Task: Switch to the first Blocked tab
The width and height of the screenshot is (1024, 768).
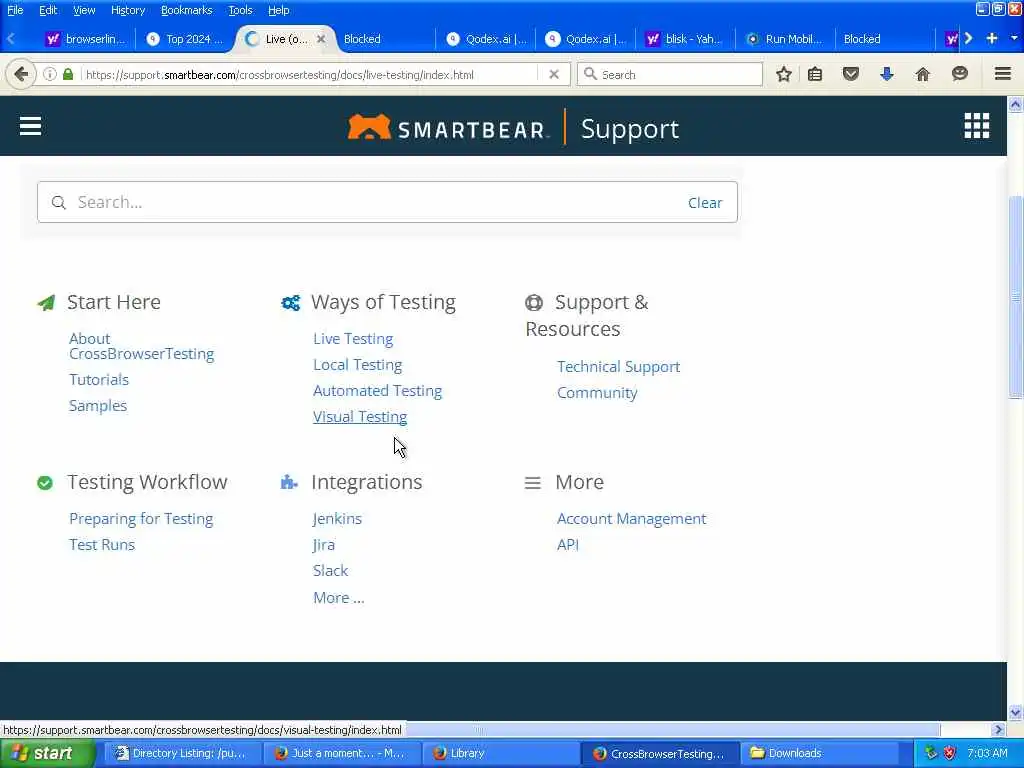Action: (385, 39)
